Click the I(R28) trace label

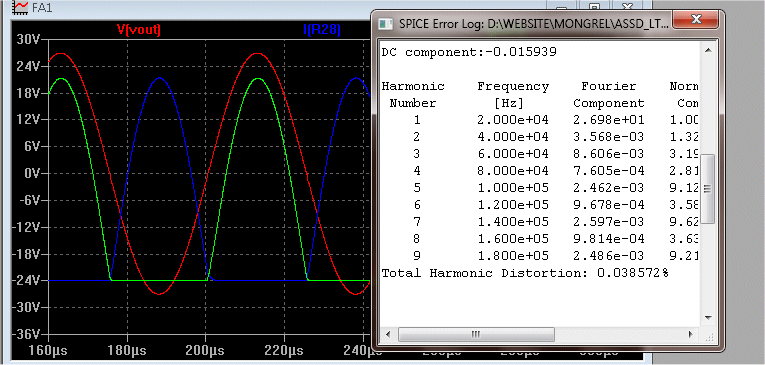(322, 30)
